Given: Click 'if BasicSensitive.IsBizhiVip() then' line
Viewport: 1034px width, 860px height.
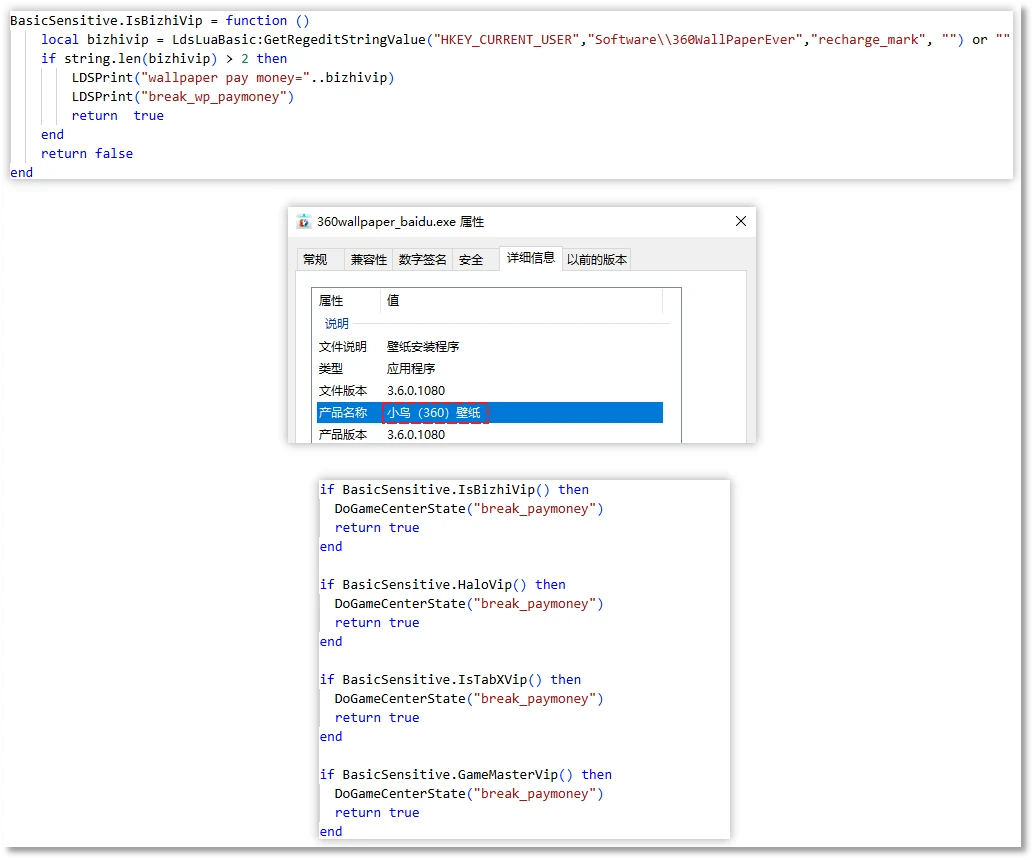Looking at the screenshot, I should point(454,489).
